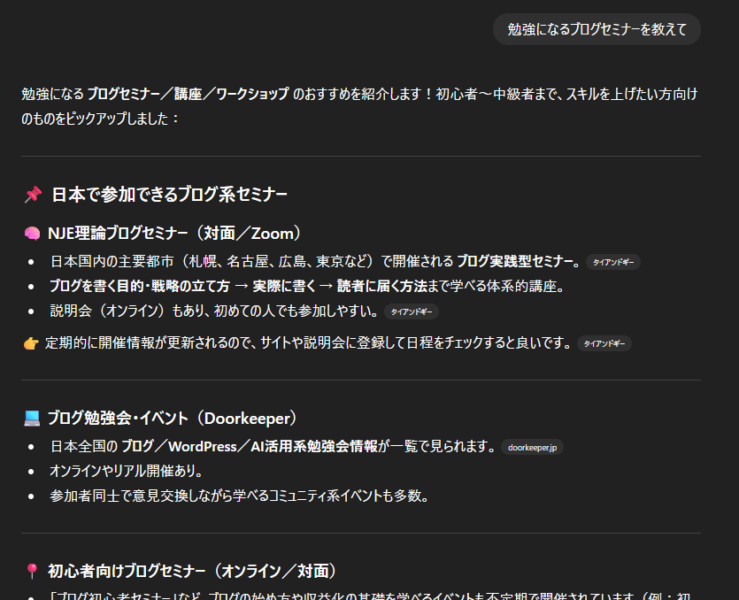Click the bullet line 参加者同士で意見交換しながら学べる
Viewport: 739px width, 600px height.
pyautogui.click(x=239, y=495)
